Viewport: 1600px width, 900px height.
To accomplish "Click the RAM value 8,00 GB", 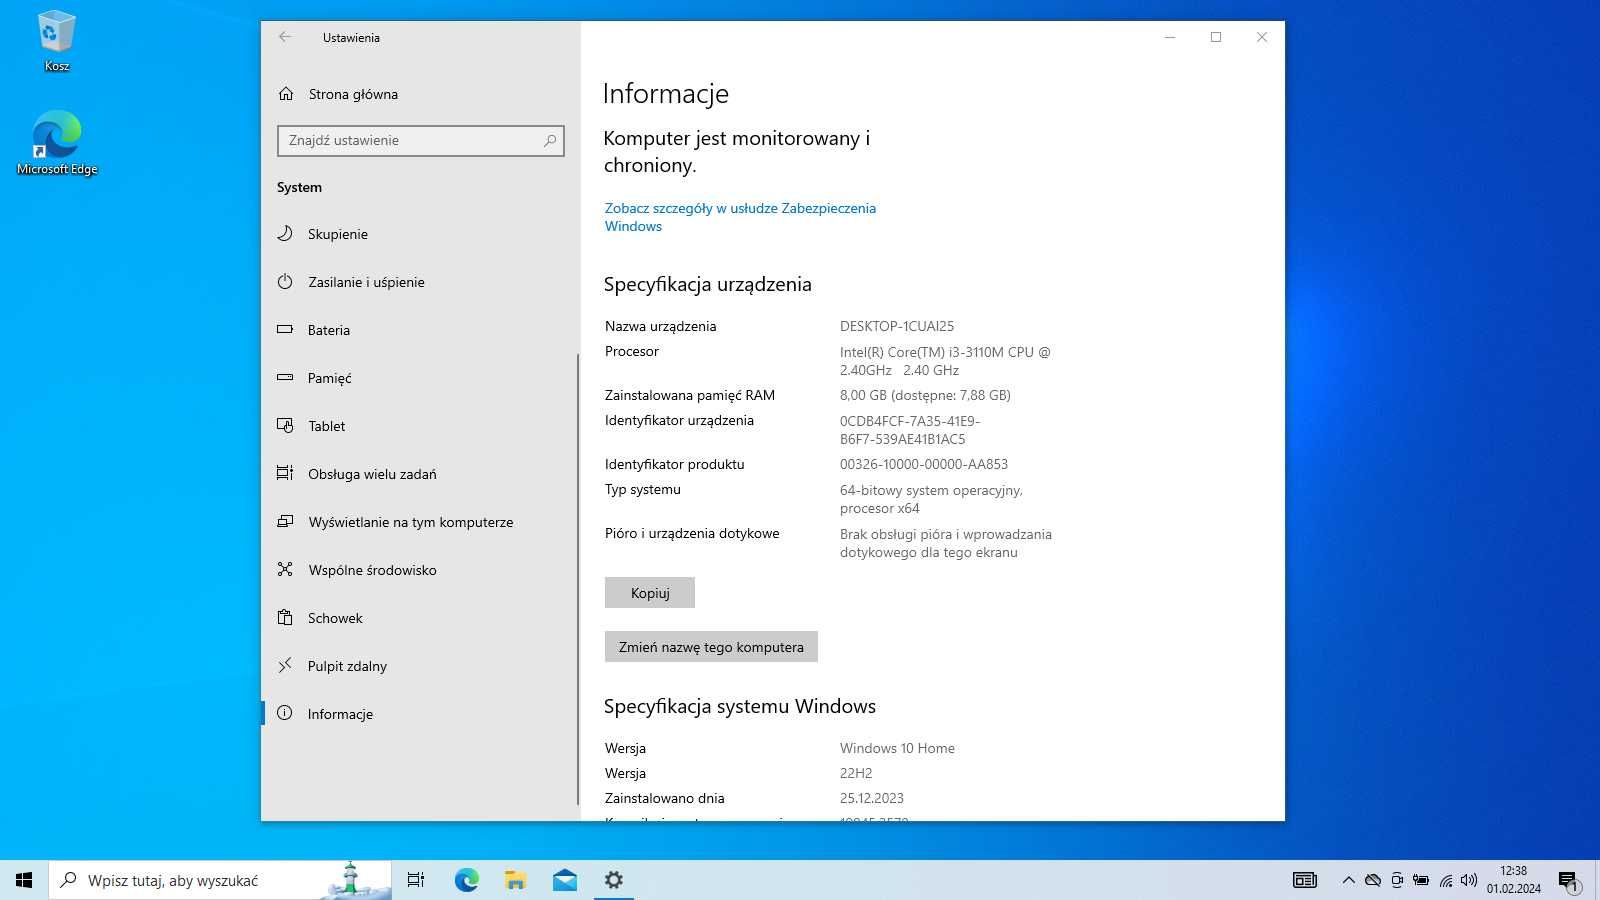I will pyautogui.click(x=925, y=395).
